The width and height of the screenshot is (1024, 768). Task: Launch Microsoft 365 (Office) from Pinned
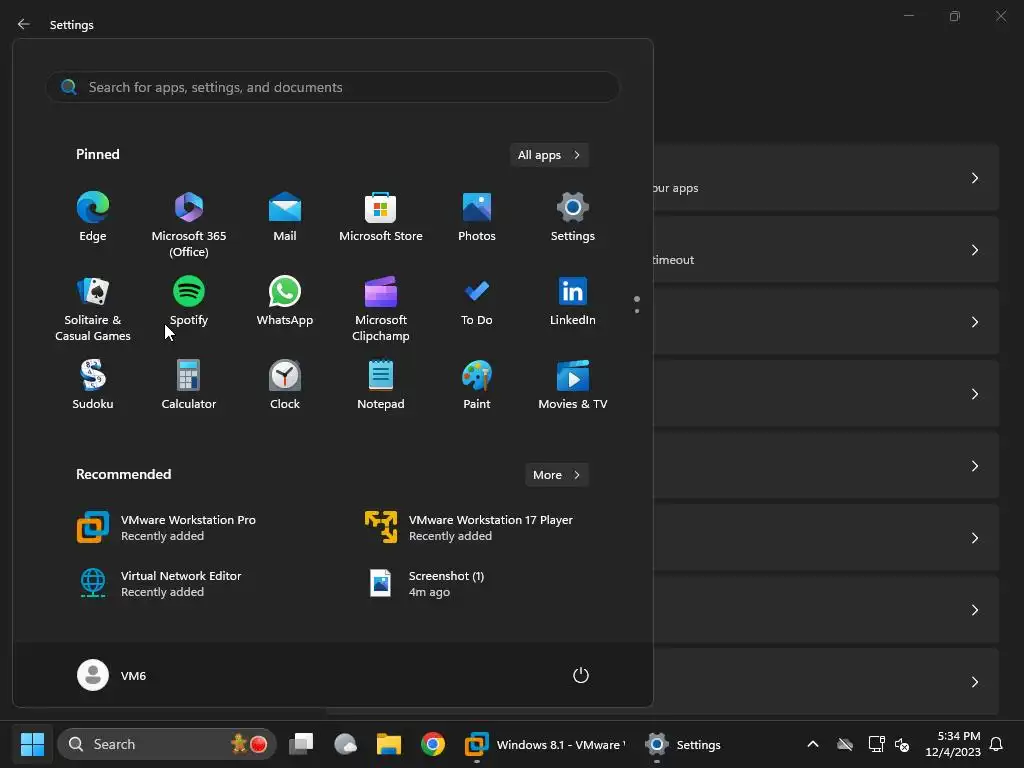pyautogui.click(x=189, y=224)
